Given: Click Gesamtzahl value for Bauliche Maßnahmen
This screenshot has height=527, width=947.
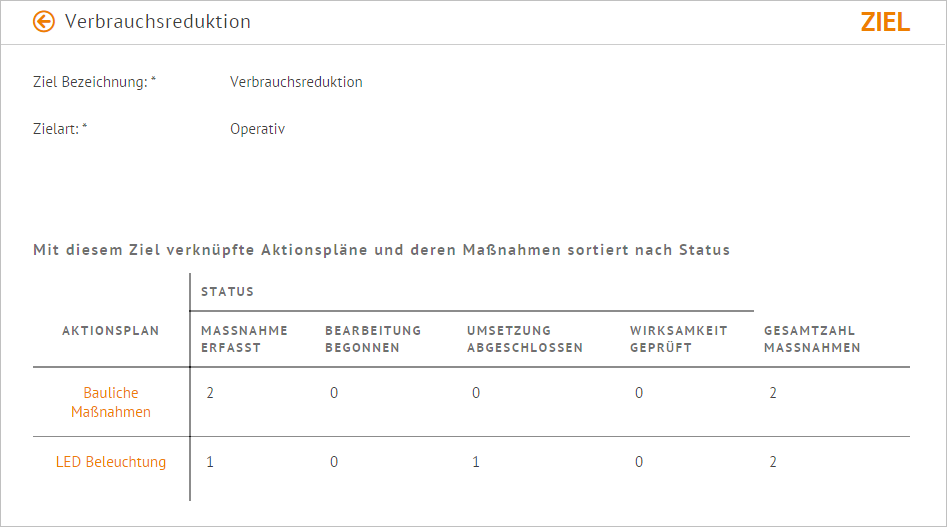Looking at the screenshot, I should (x=773, y=393).
